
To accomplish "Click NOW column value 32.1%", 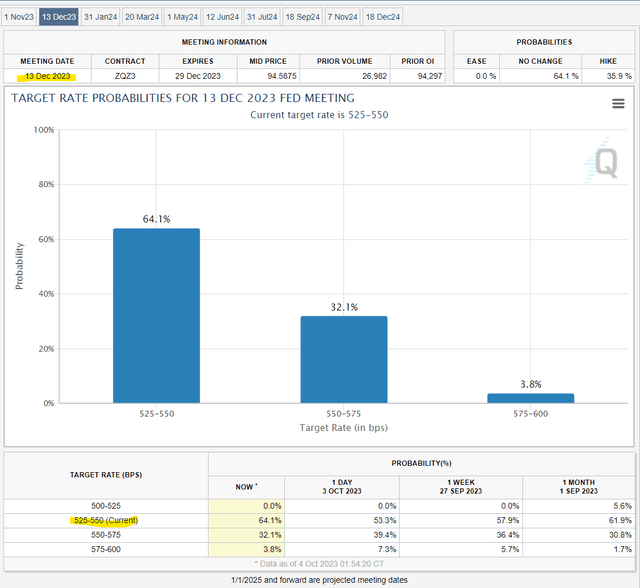I will [270, 535].
